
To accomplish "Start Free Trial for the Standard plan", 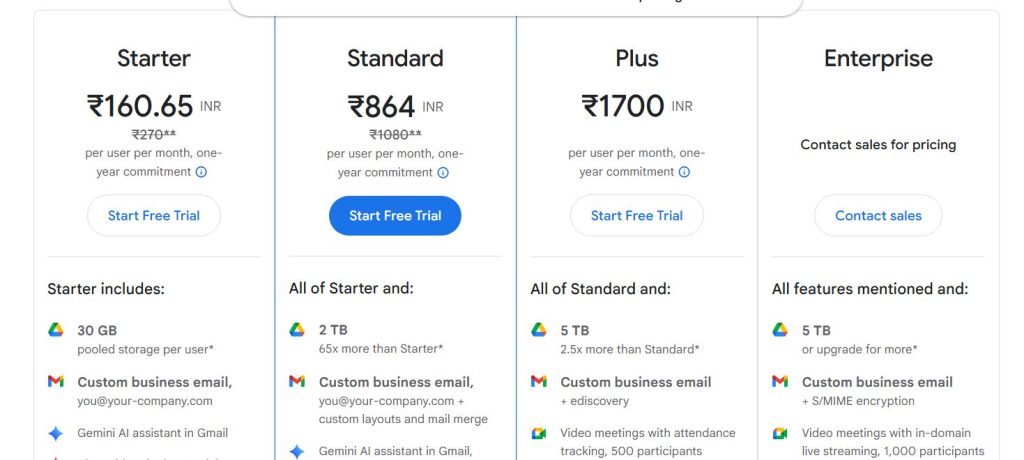I will pos(395,216).
